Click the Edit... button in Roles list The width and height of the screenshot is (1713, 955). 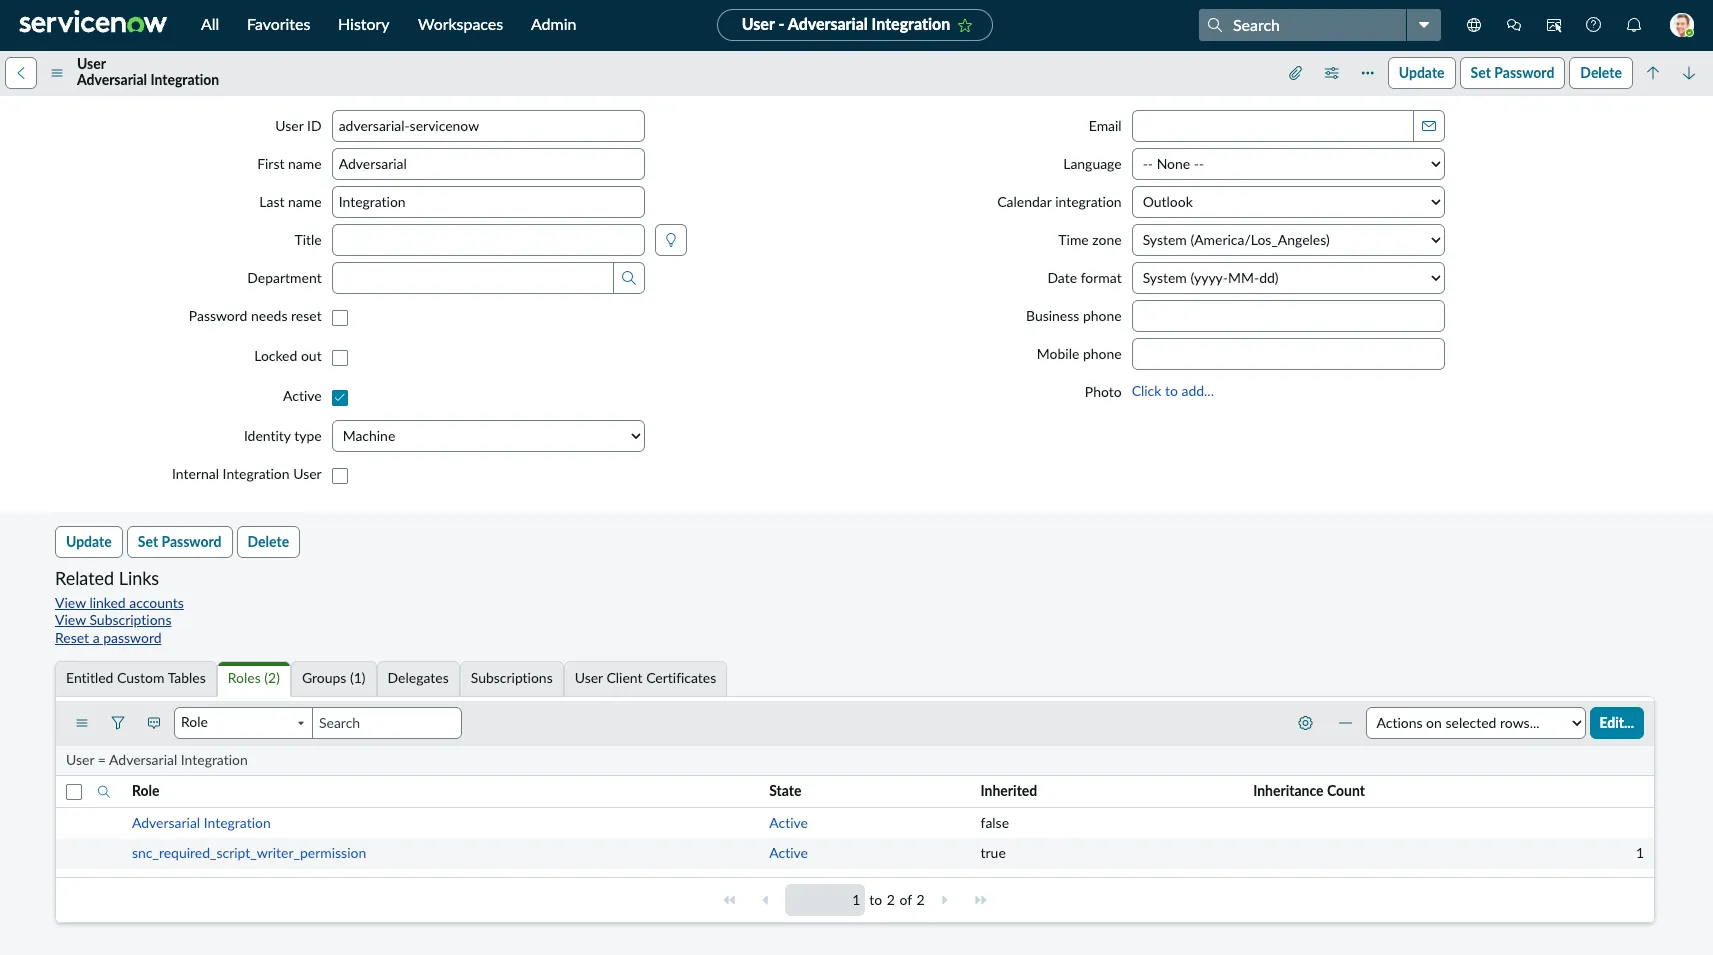coord(1617,723)
